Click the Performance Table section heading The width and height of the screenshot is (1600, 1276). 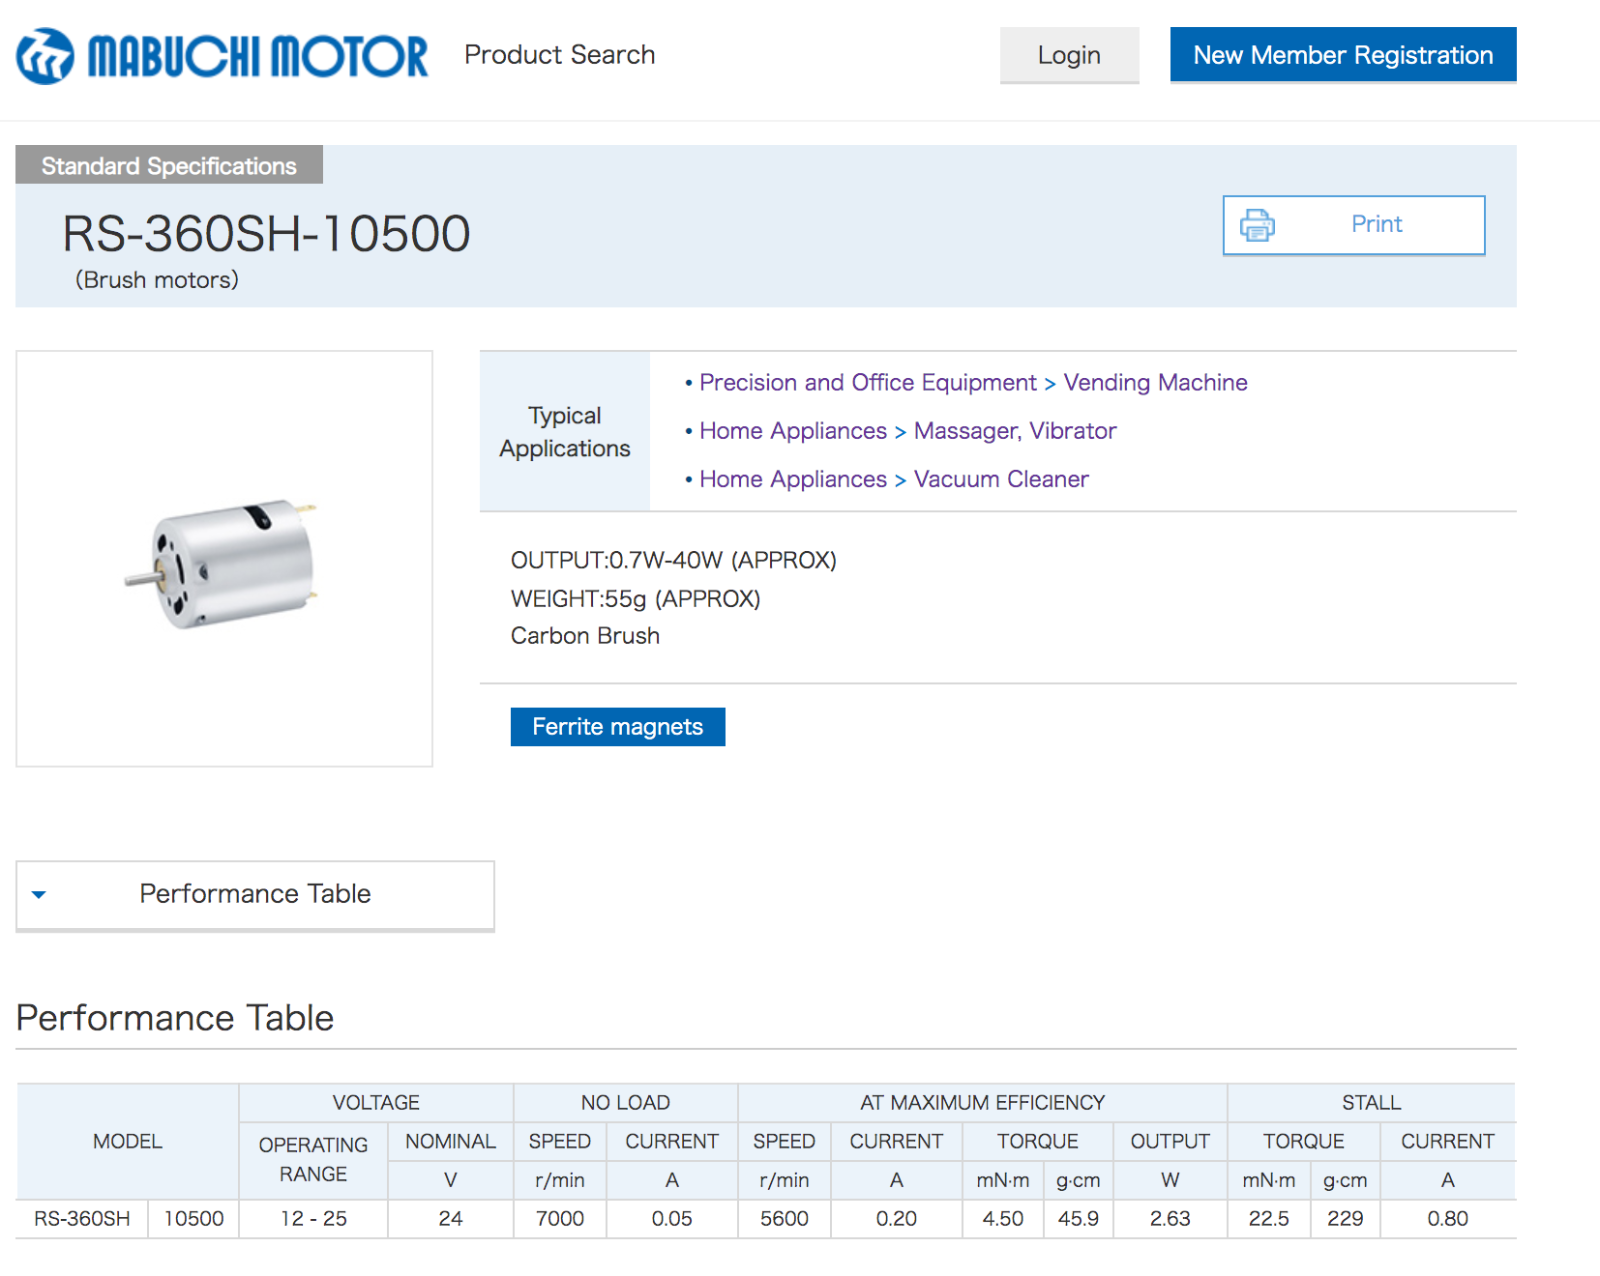tap(175, 1018)
